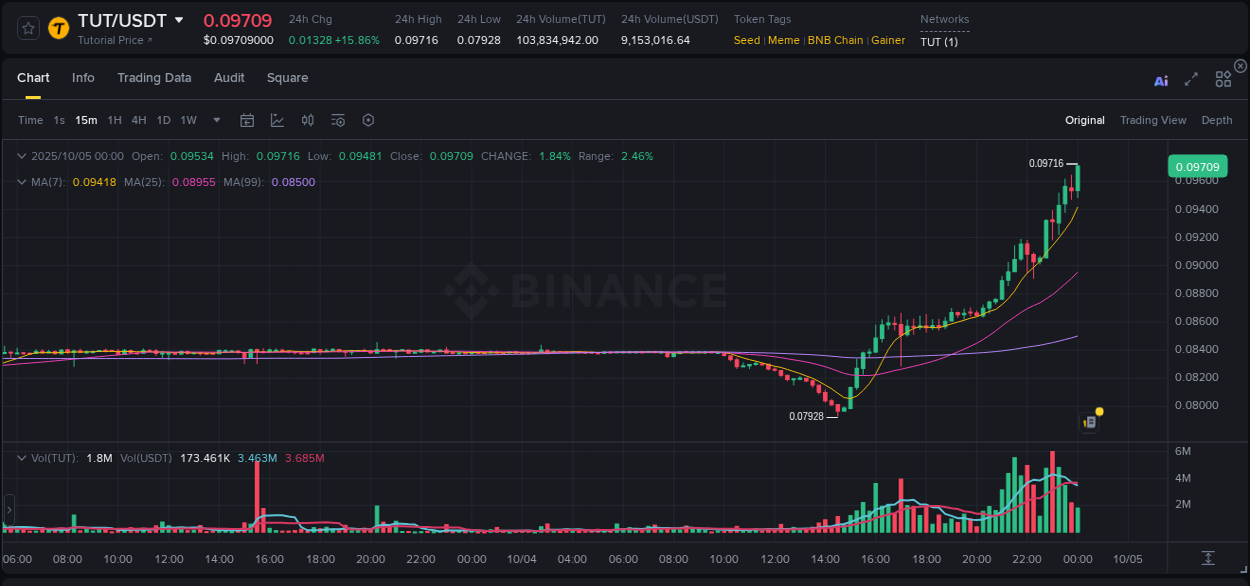Click the Ai analysis icon
Image resolution: width=1250 pixels, height=586 pixels.
point(1160,80)
